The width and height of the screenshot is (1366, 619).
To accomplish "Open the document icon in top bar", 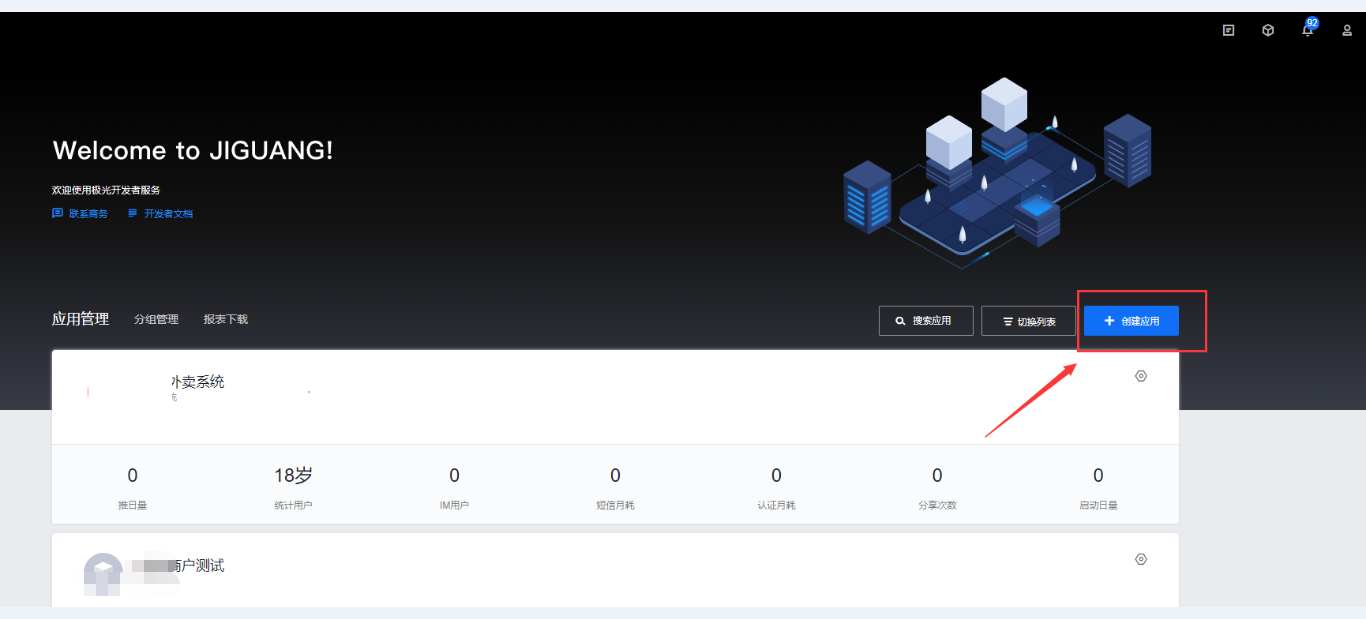I will 1228,30.
